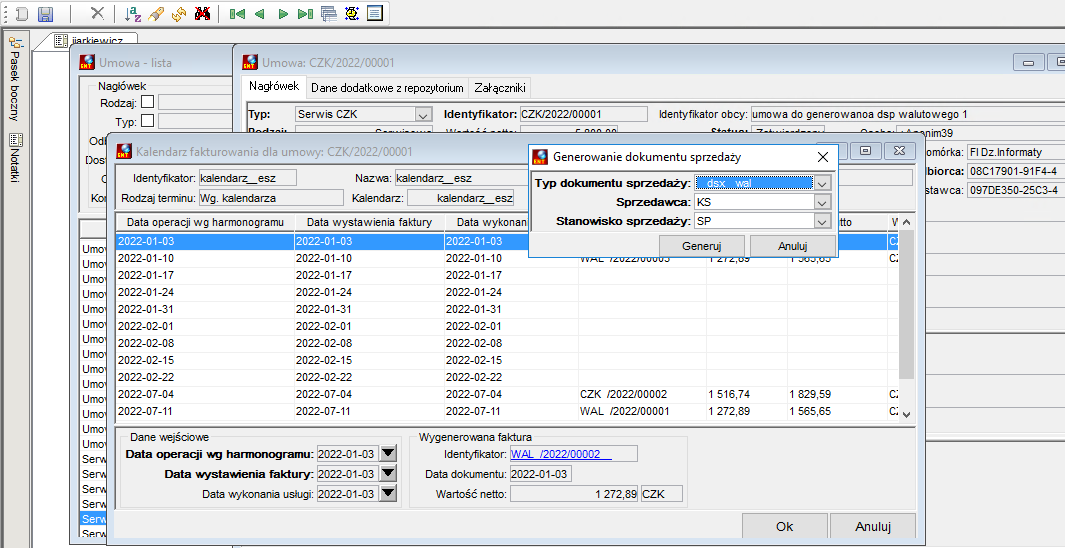
Task: Click the clock scheduler toolbar icon
Action: tap(352, 14)
